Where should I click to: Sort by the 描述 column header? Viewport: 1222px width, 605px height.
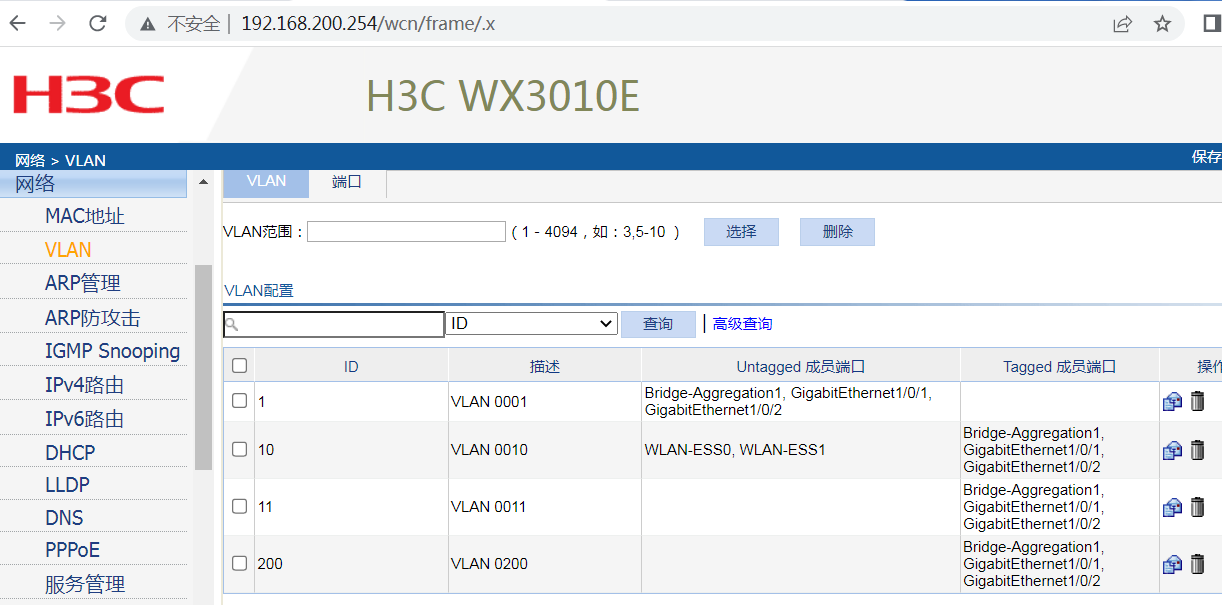pyautogui.click(x=545, y=367)
